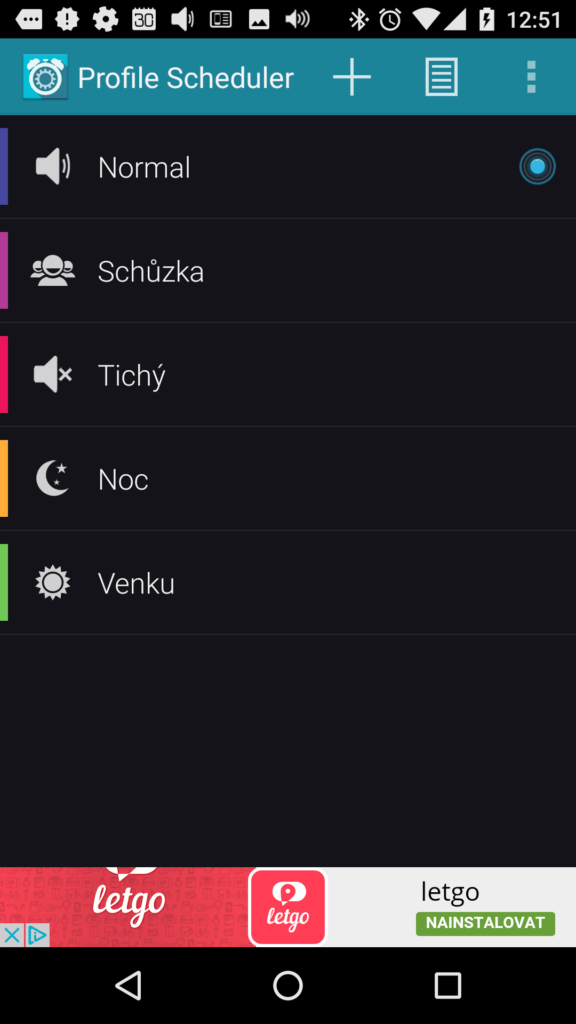
Task: Tap the Schůzka meeting people icon
Action: (x=53, y=270)
